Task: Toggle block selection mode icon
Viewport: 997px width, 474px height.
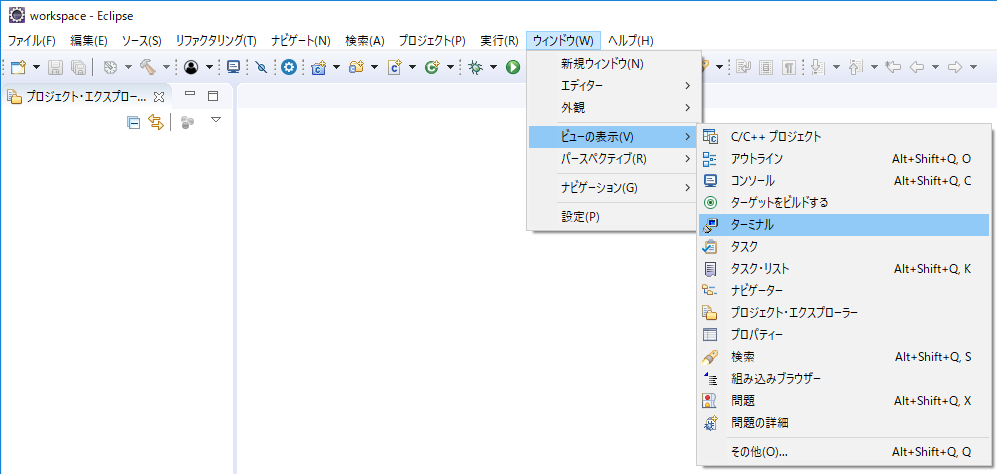Action: (x=766, y=66)
